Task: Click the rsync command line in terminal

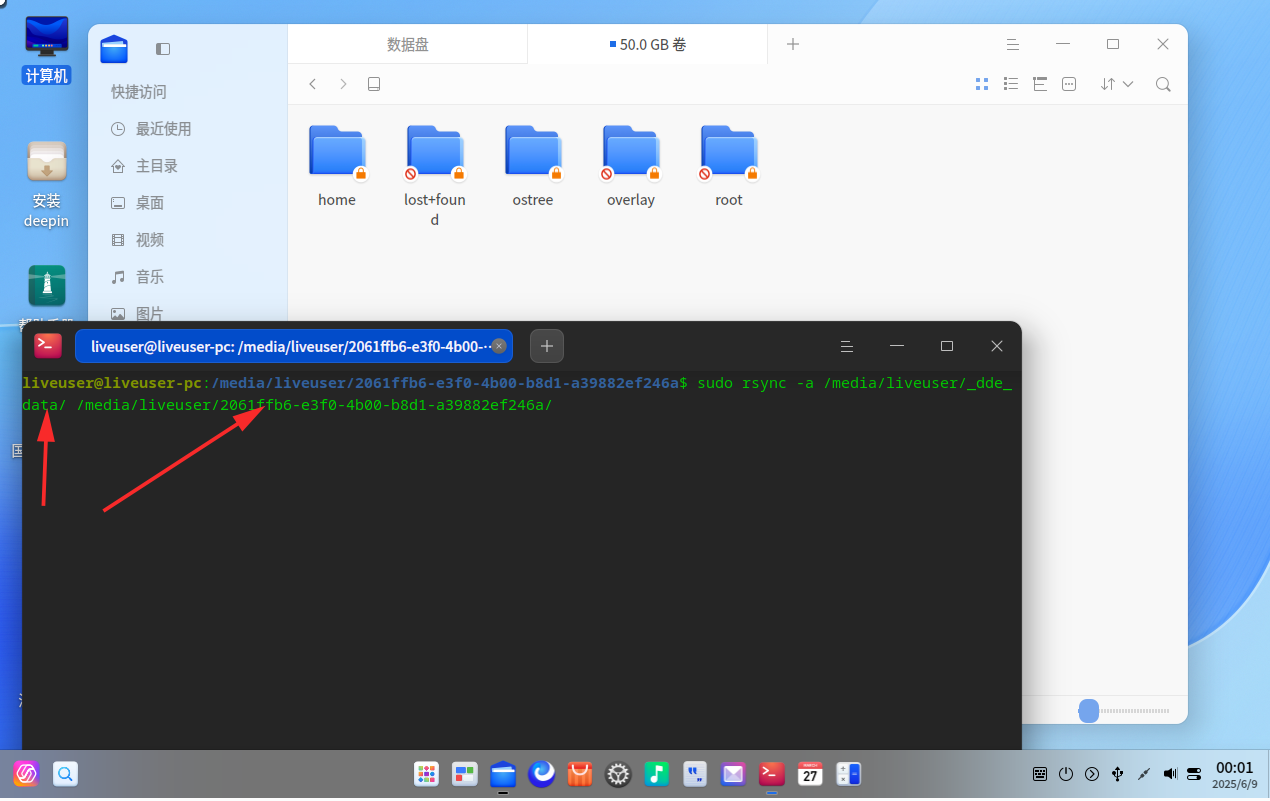Action: 518,394
